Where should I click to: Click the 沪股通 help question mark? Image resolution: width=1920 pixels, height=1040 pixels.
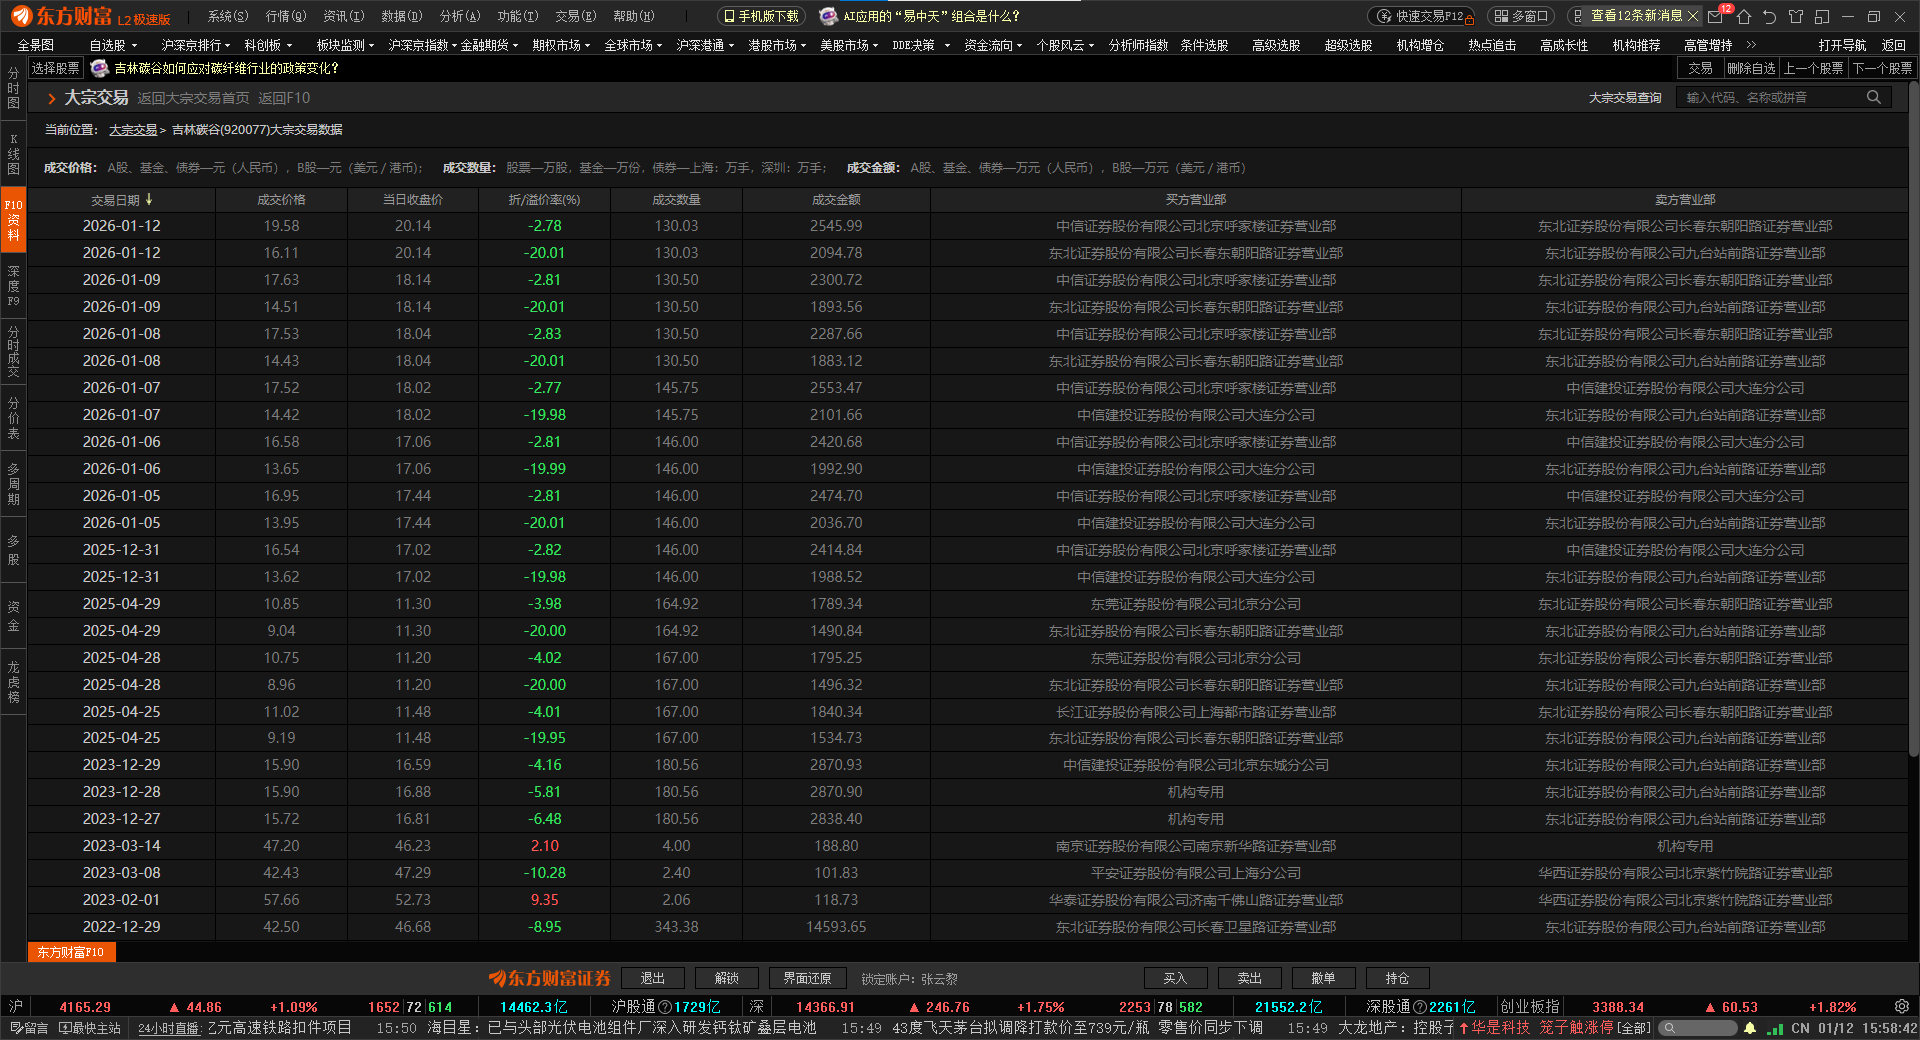(x=665, y=1007)
